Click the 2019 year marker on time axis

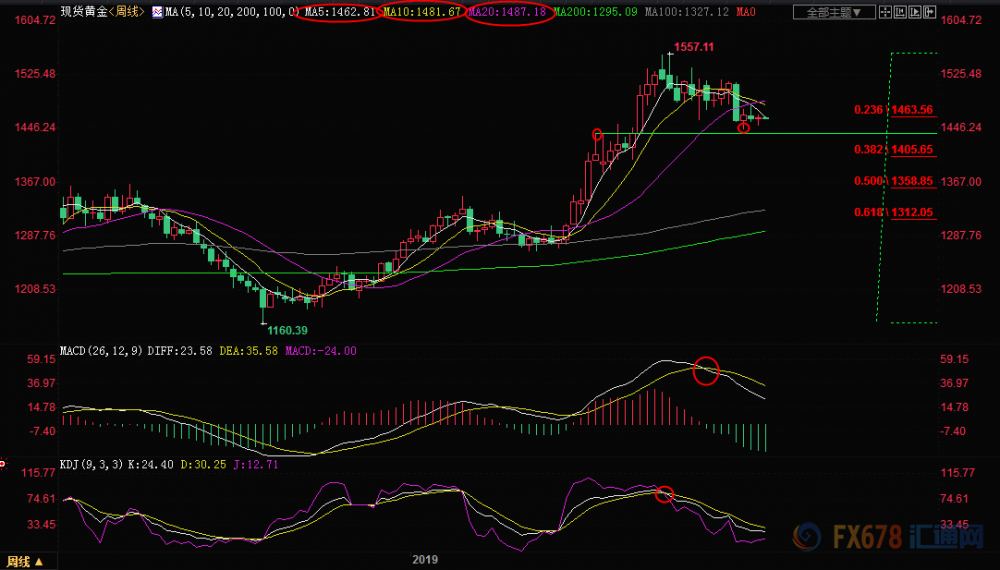pos(425,560)
